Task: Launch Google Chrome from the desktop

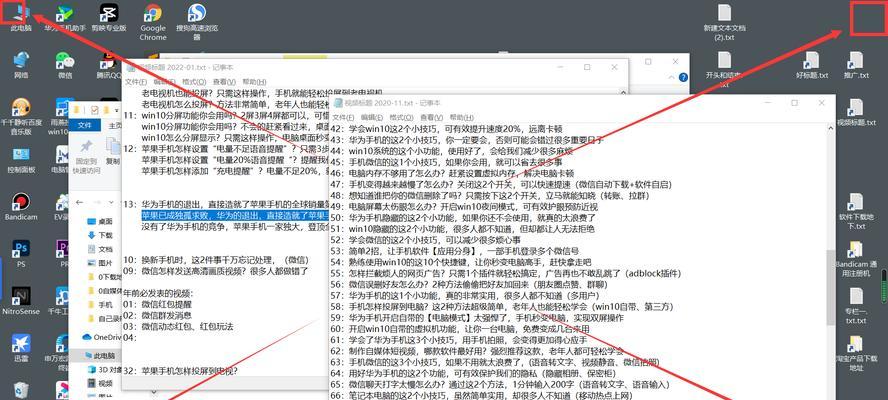Action: [x=153, y=22]
